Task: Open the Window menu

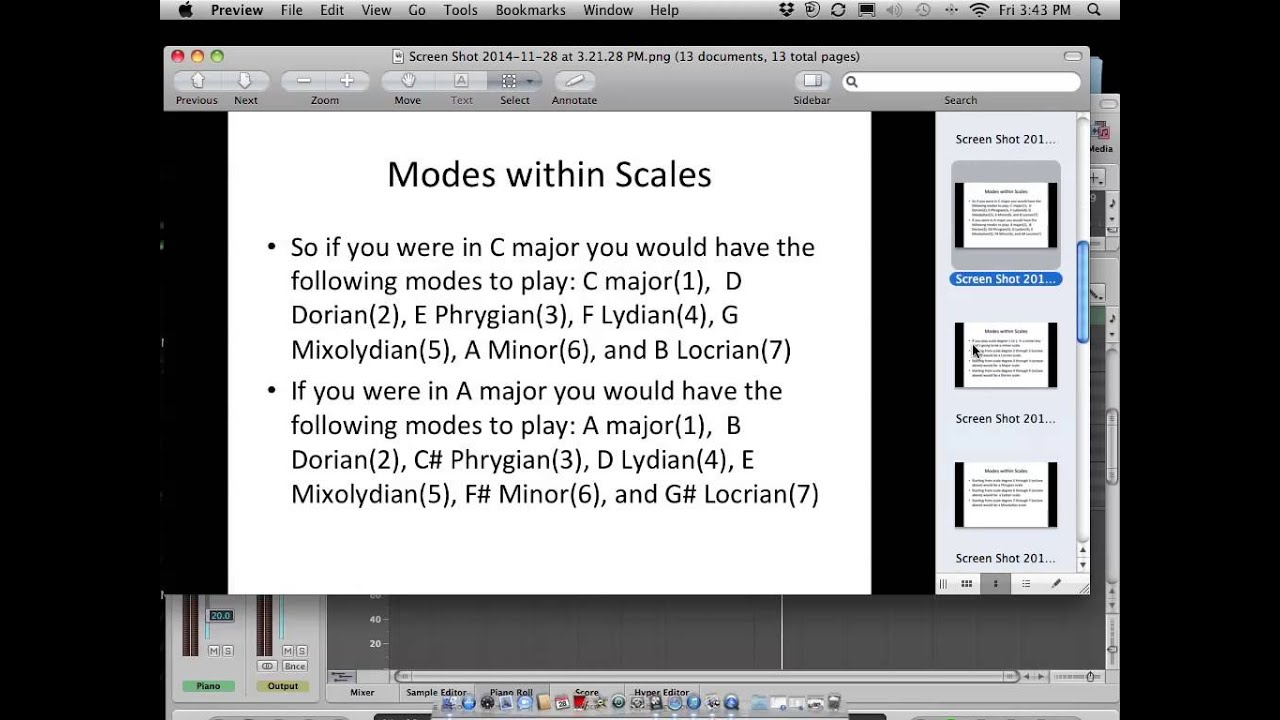Action: (x=608, y=10)
